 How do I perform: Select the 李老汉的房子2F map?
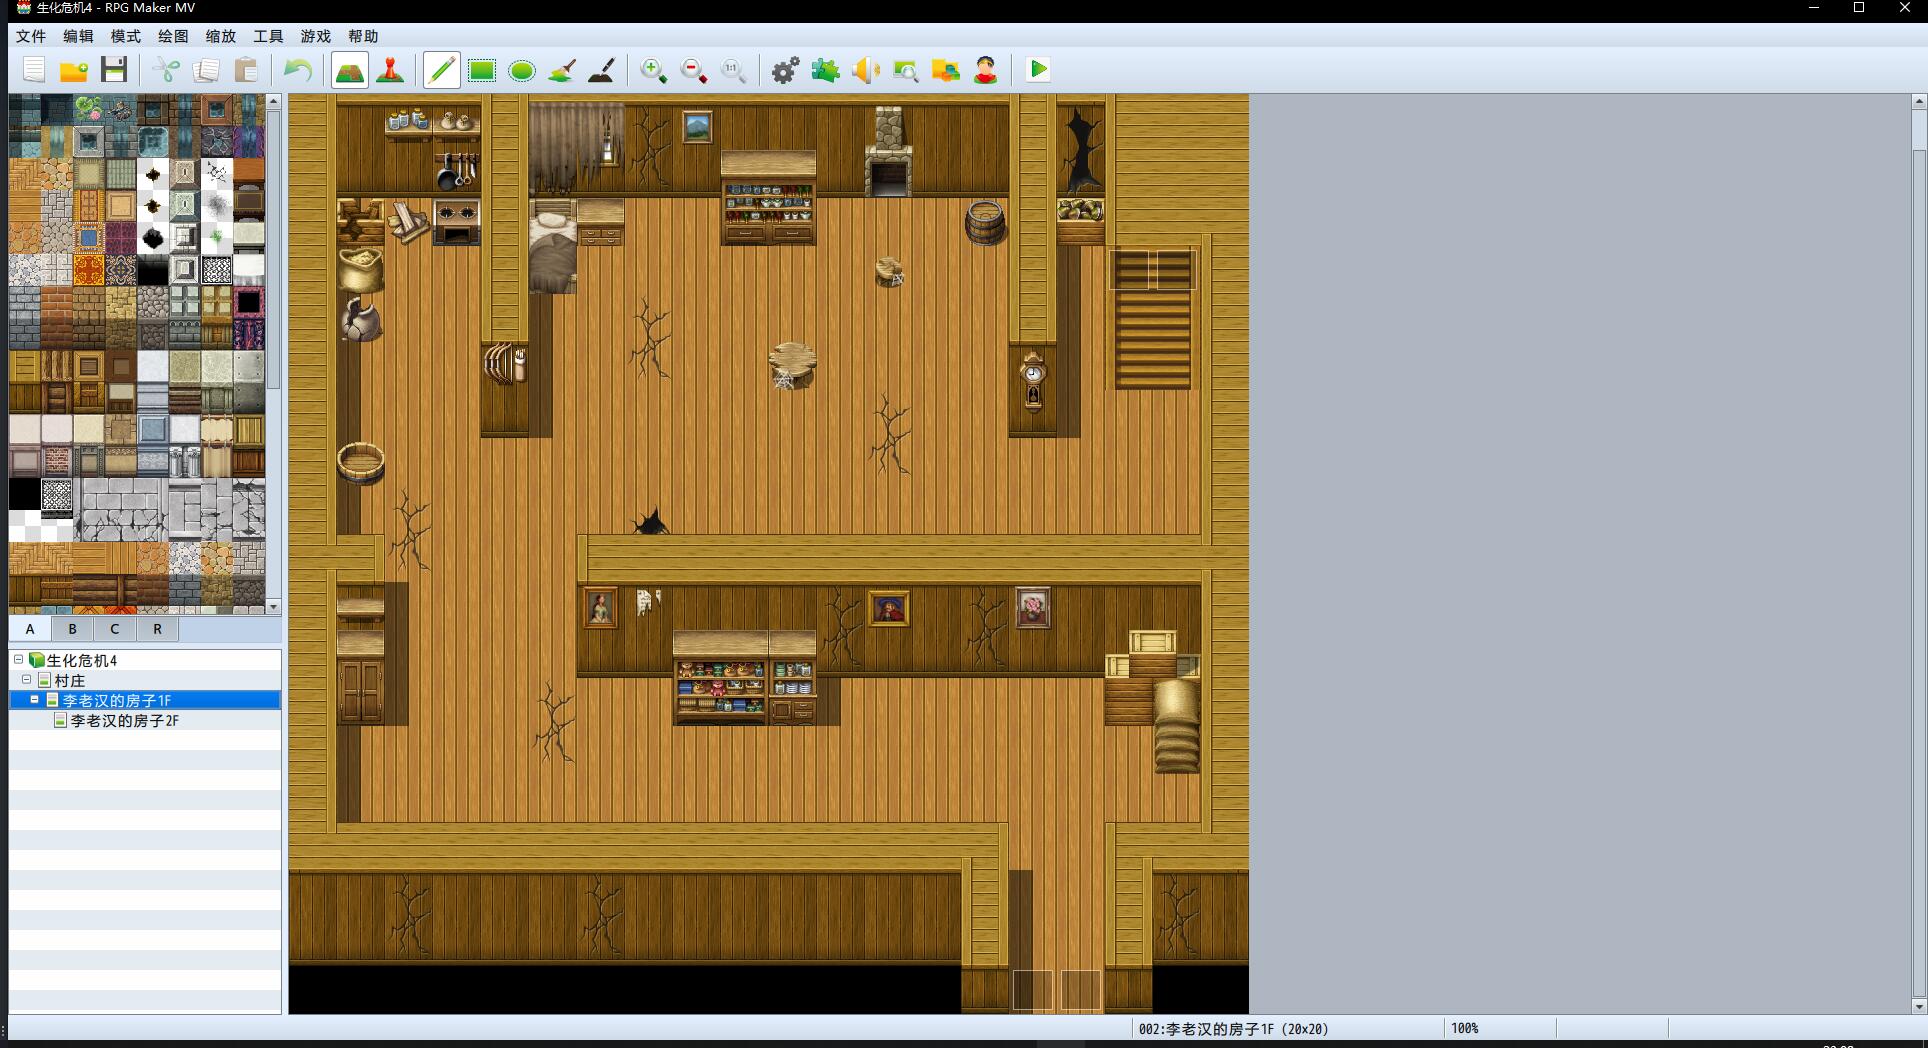[x=125, y=720]
